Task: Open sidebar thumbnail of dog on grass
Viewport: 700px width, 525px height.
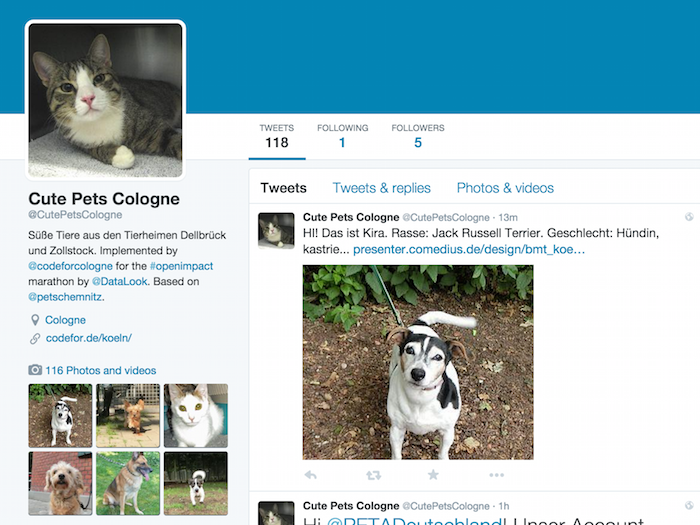Action: [x=196, y=483]
